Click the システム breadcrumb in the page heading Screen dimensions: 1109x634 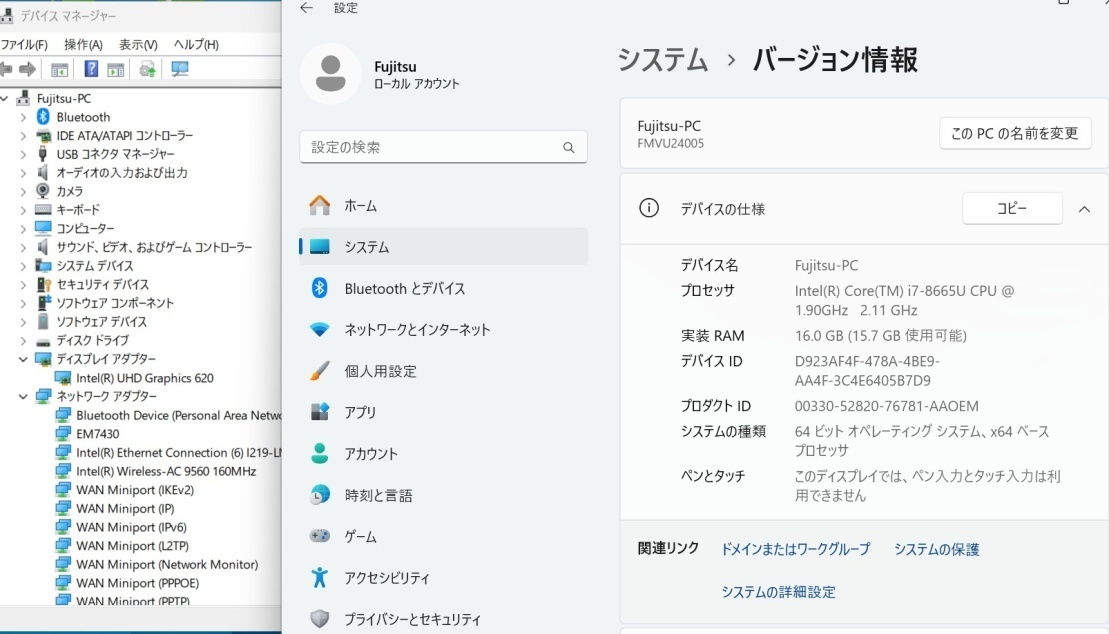click(x=663, y=59)
